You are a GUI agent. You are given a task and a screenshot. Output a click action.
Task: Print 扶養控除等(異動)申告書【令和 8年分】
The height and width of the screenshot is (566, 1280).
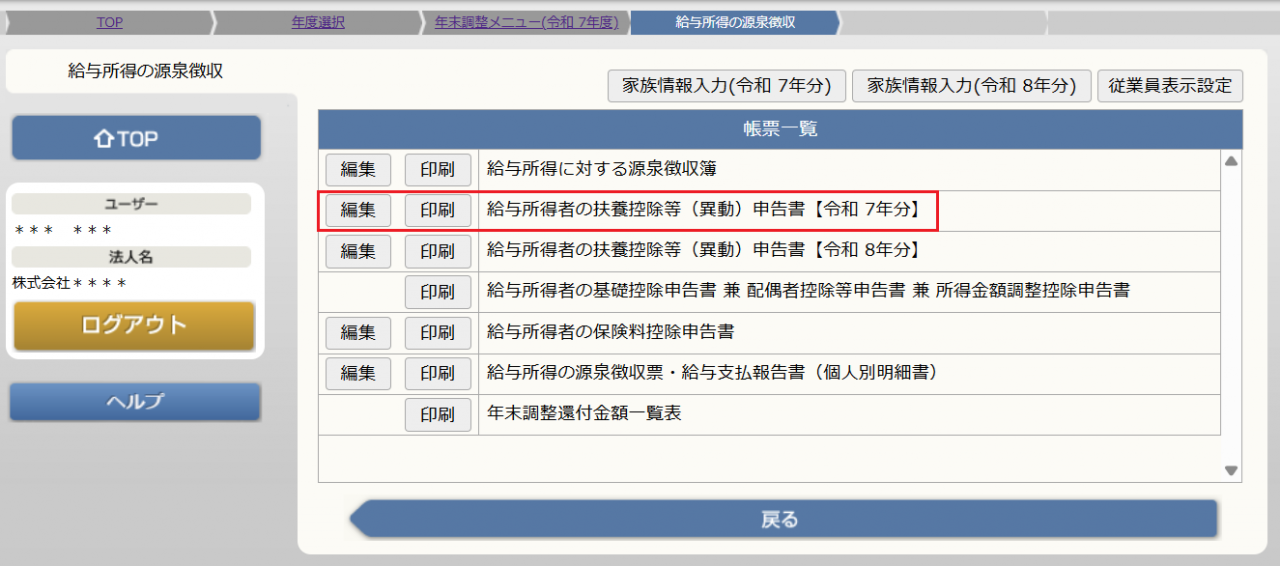click(x=437, y=251)
